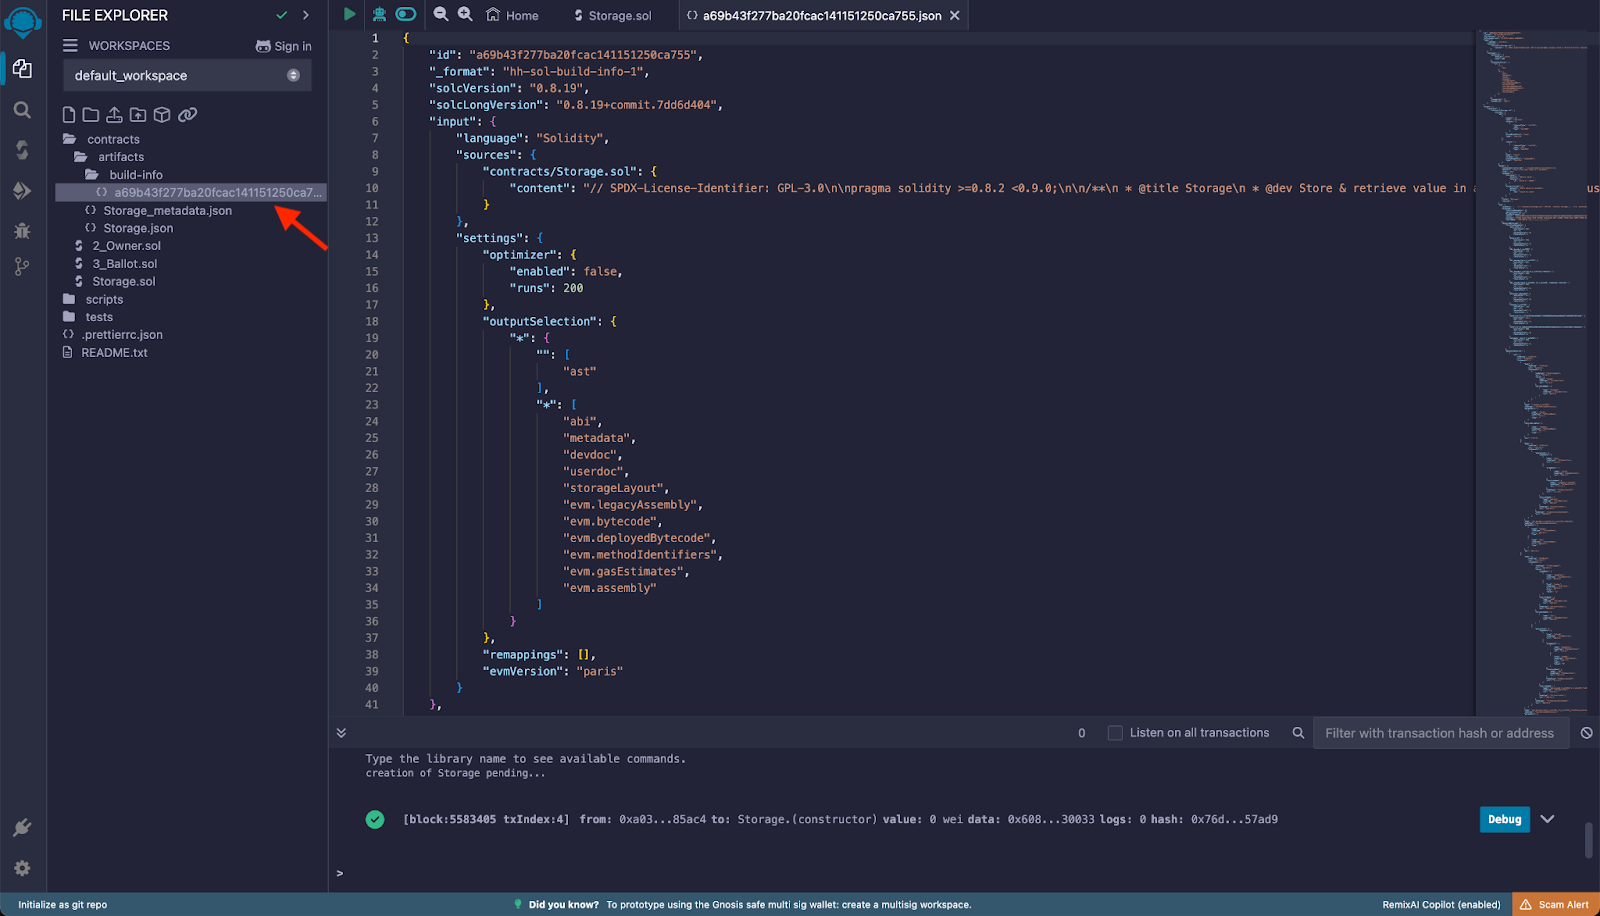Enable Listen on all transactions checkbox
Screen dimensions: 1600x916
point(1115,733)
